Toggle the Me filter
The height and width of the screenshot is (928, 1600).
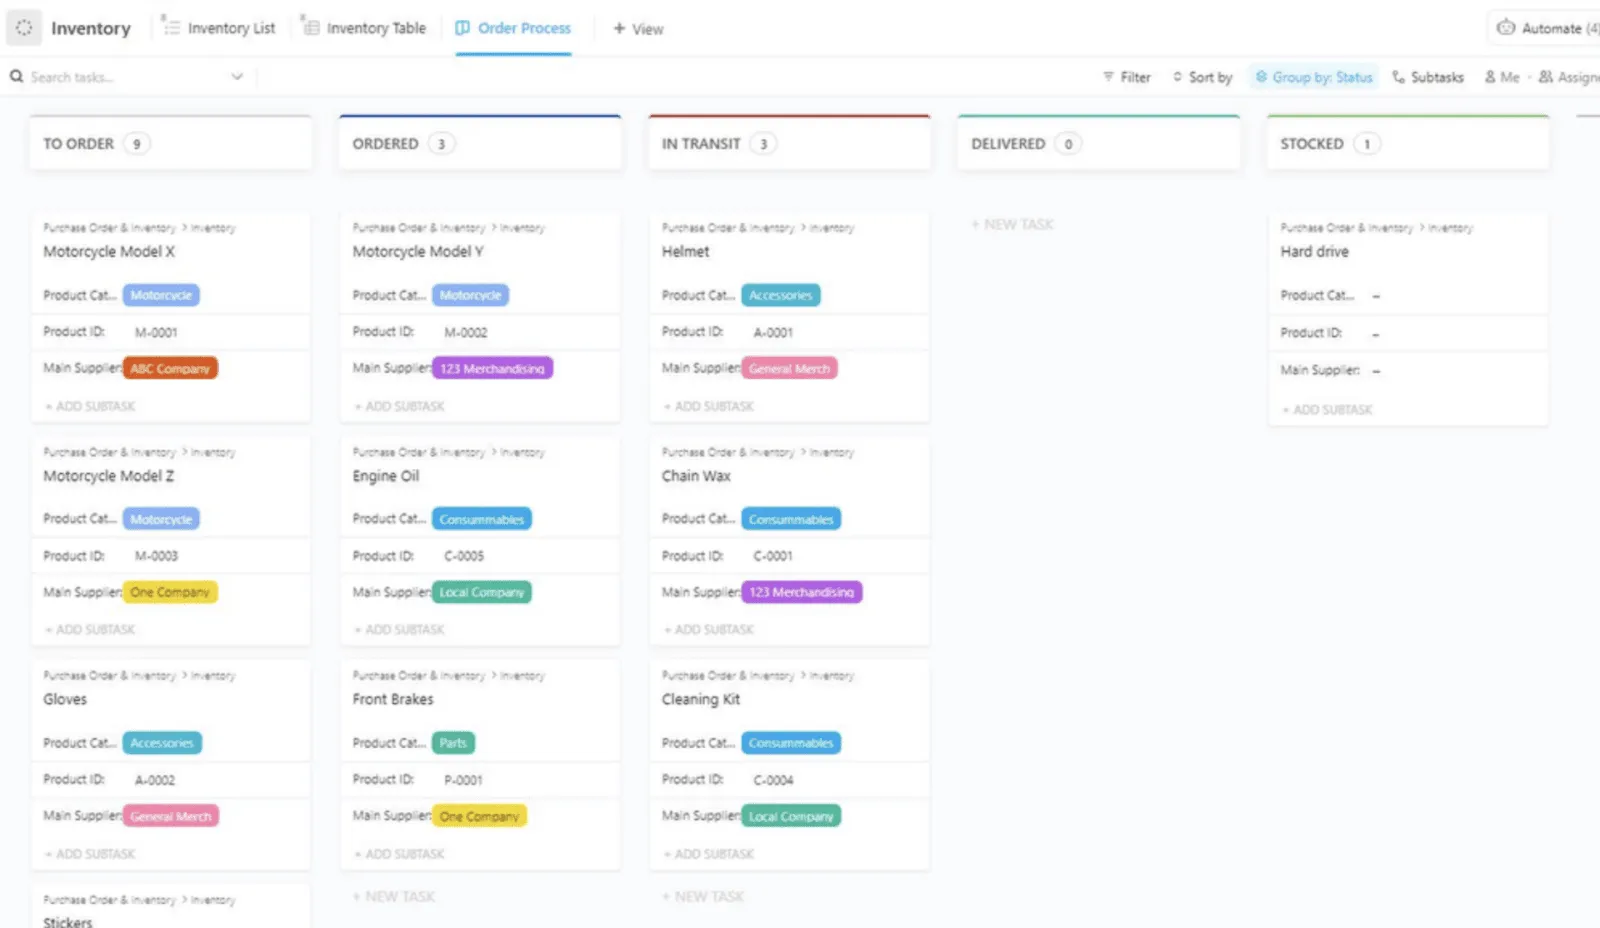(x=1502, y=77)
